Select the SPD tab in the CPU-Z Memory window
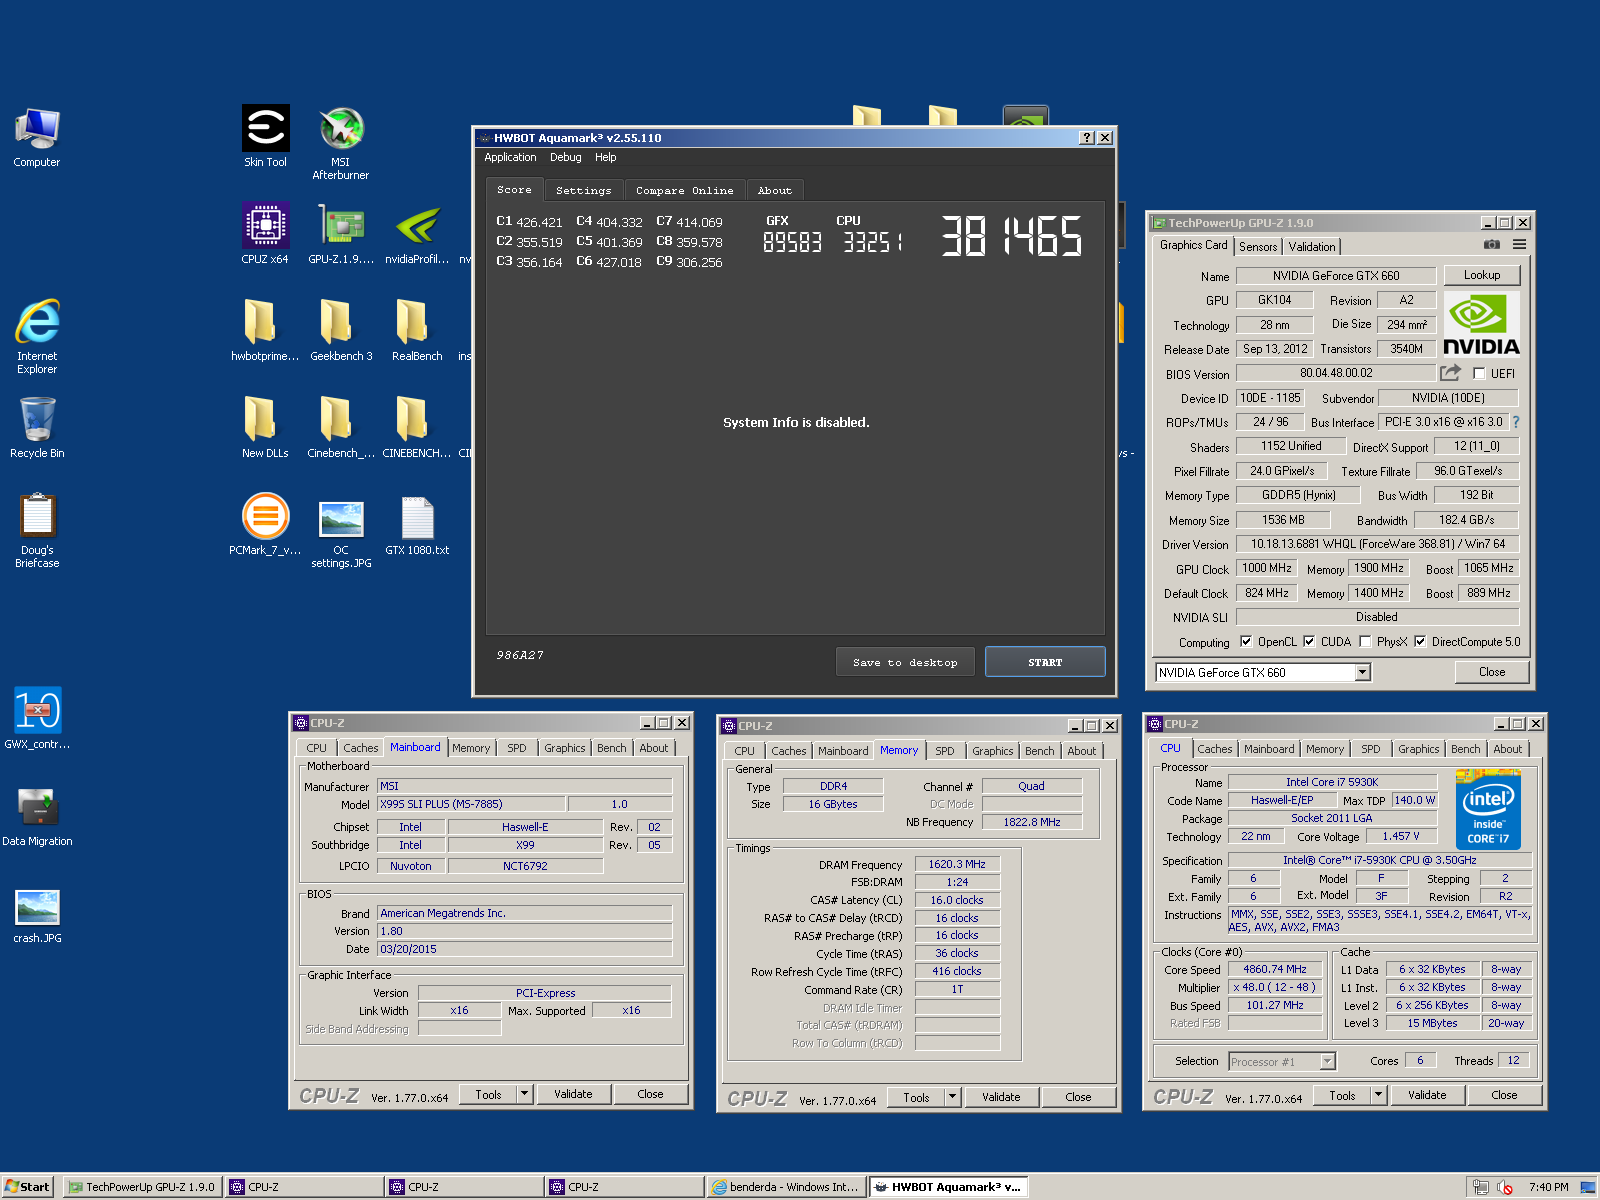The width and height of the screenshot is (1600, 1200). coord(944,751)
